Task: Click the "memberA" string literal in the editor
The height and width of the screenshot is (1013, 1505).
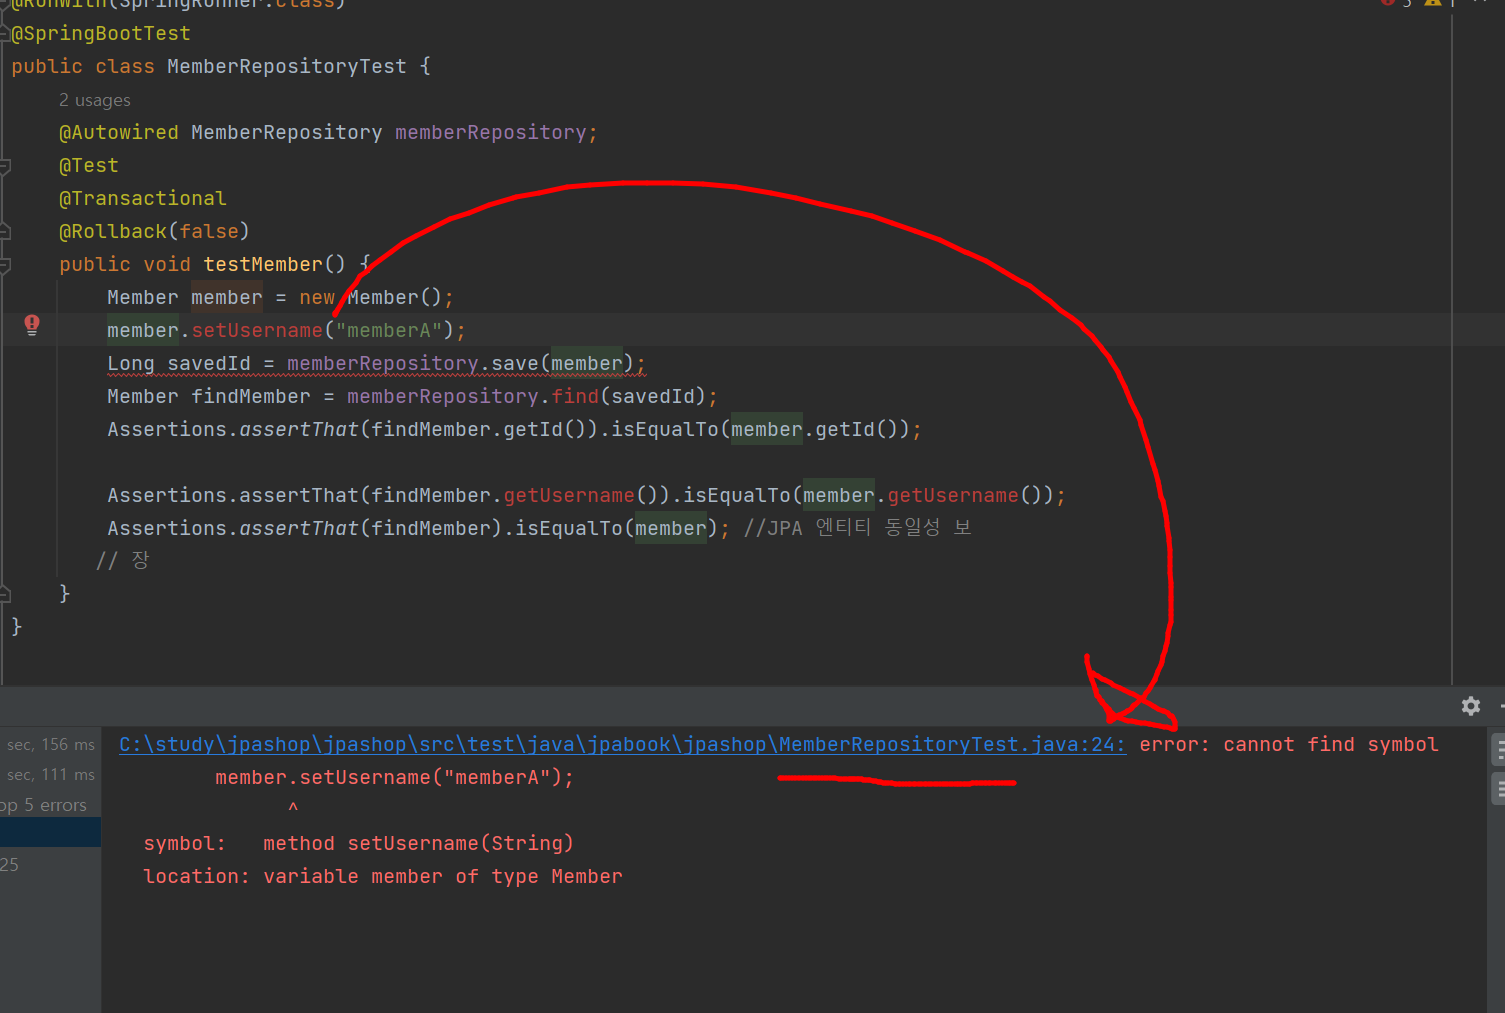Action: (389, 331)
